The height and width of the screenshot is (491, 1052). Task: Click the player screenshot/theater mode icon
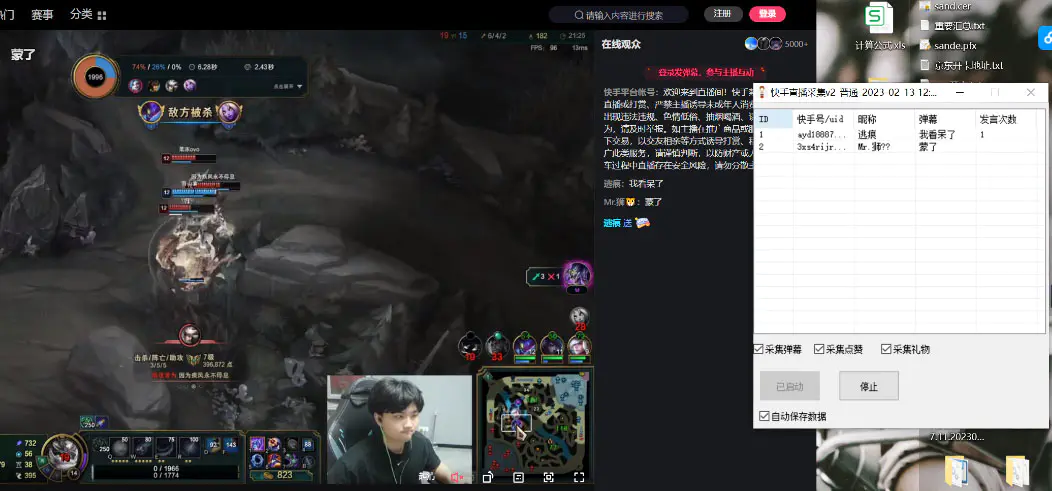pos(549,477)
